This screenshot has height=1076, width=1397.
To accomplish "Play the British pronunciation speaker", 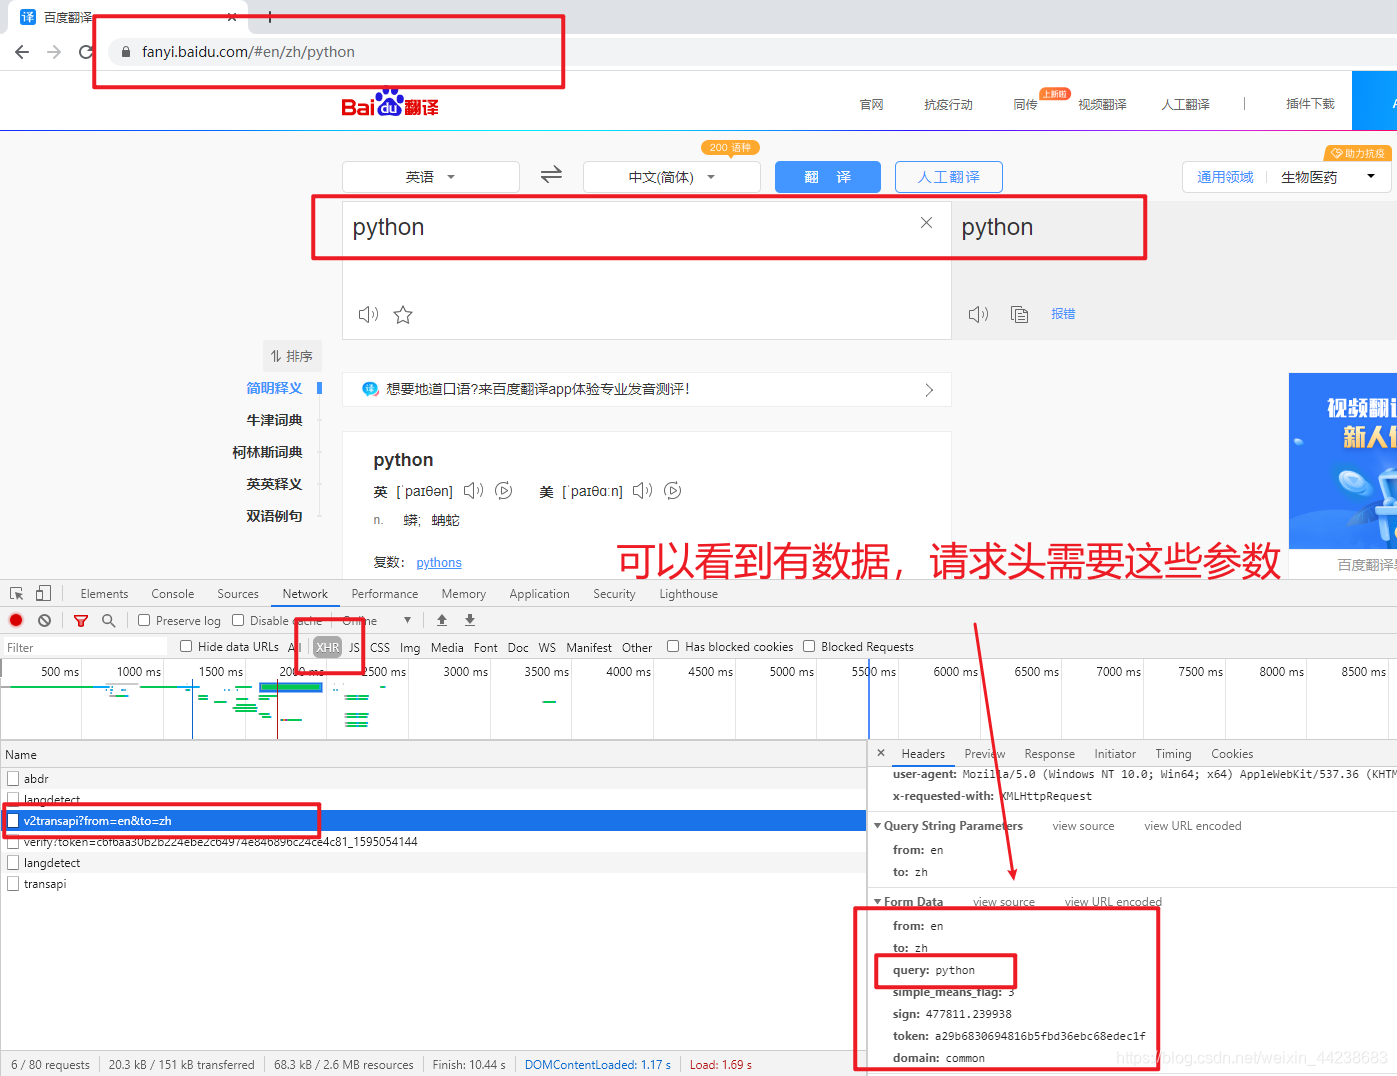I will click(x=473, y=490).
